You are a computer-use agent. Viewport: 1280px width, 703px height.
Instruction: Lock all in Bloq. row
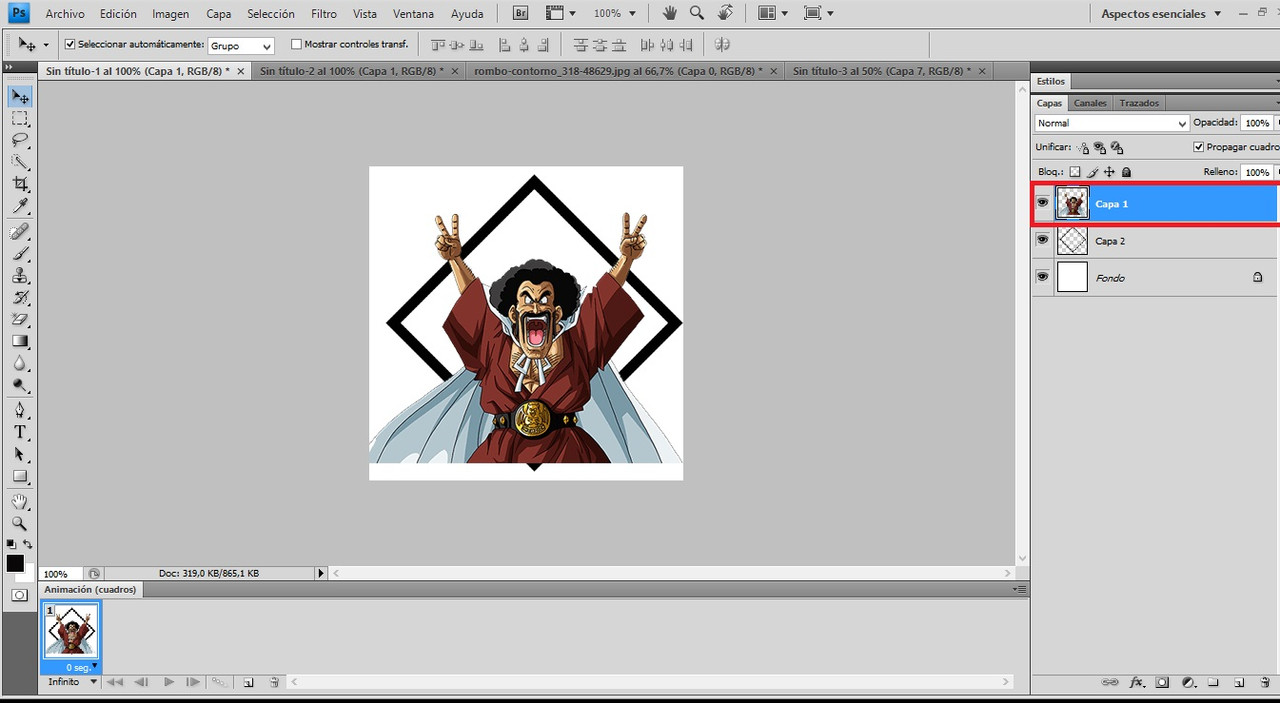click(1126, 172)
